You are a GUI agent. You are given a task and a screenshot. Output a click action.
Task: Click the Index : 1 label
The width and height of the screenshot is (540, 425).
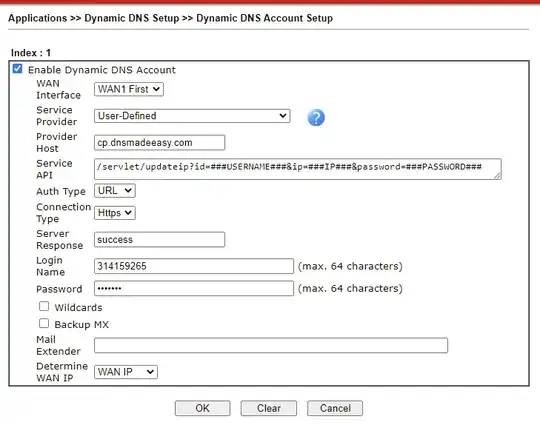[x=31, y=53]
